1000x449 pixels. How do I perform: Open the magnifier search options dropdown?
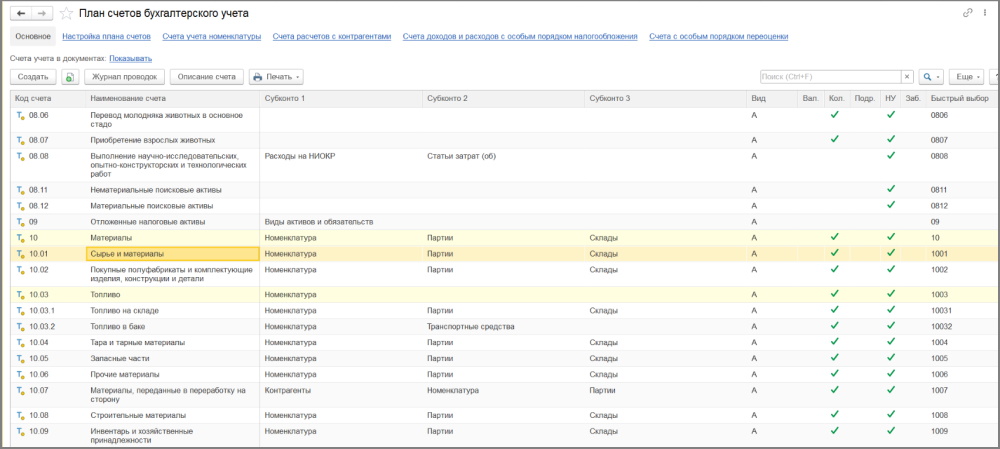coord(931,77)
